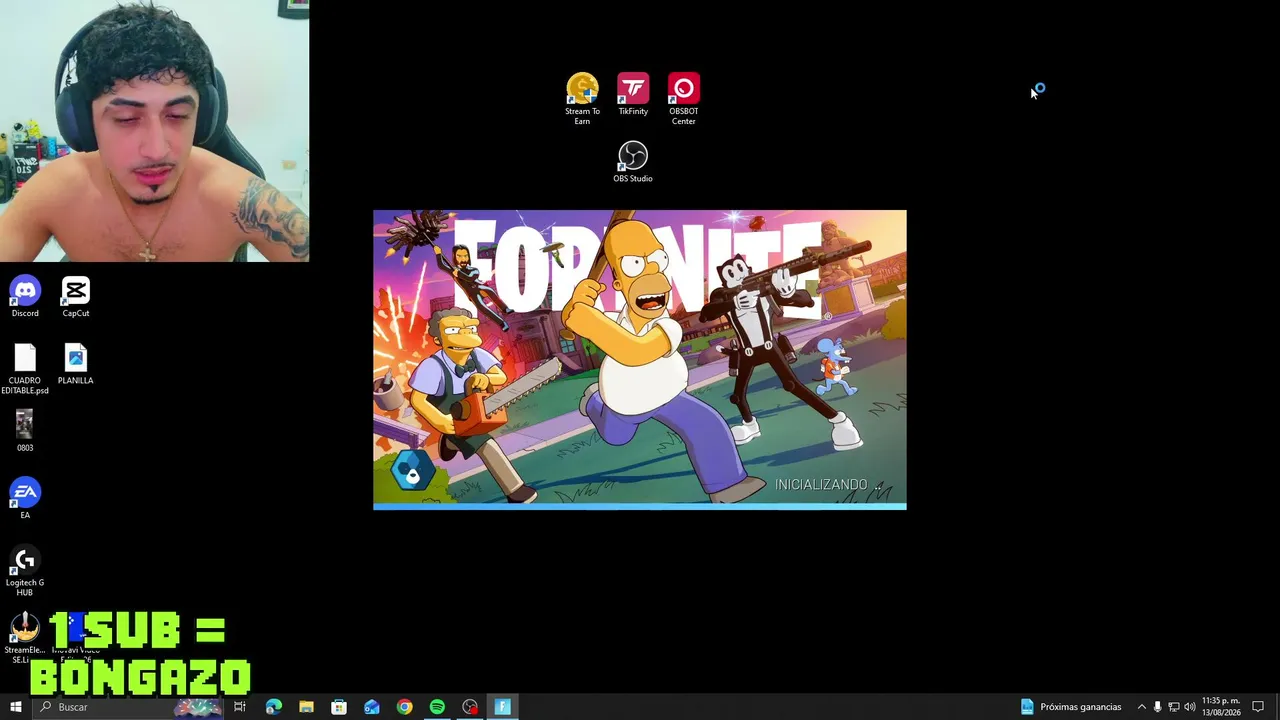1280x720 pixels.
Task: Switch to the Fortnite taskbar button
Action: click(x=503, y=707)
